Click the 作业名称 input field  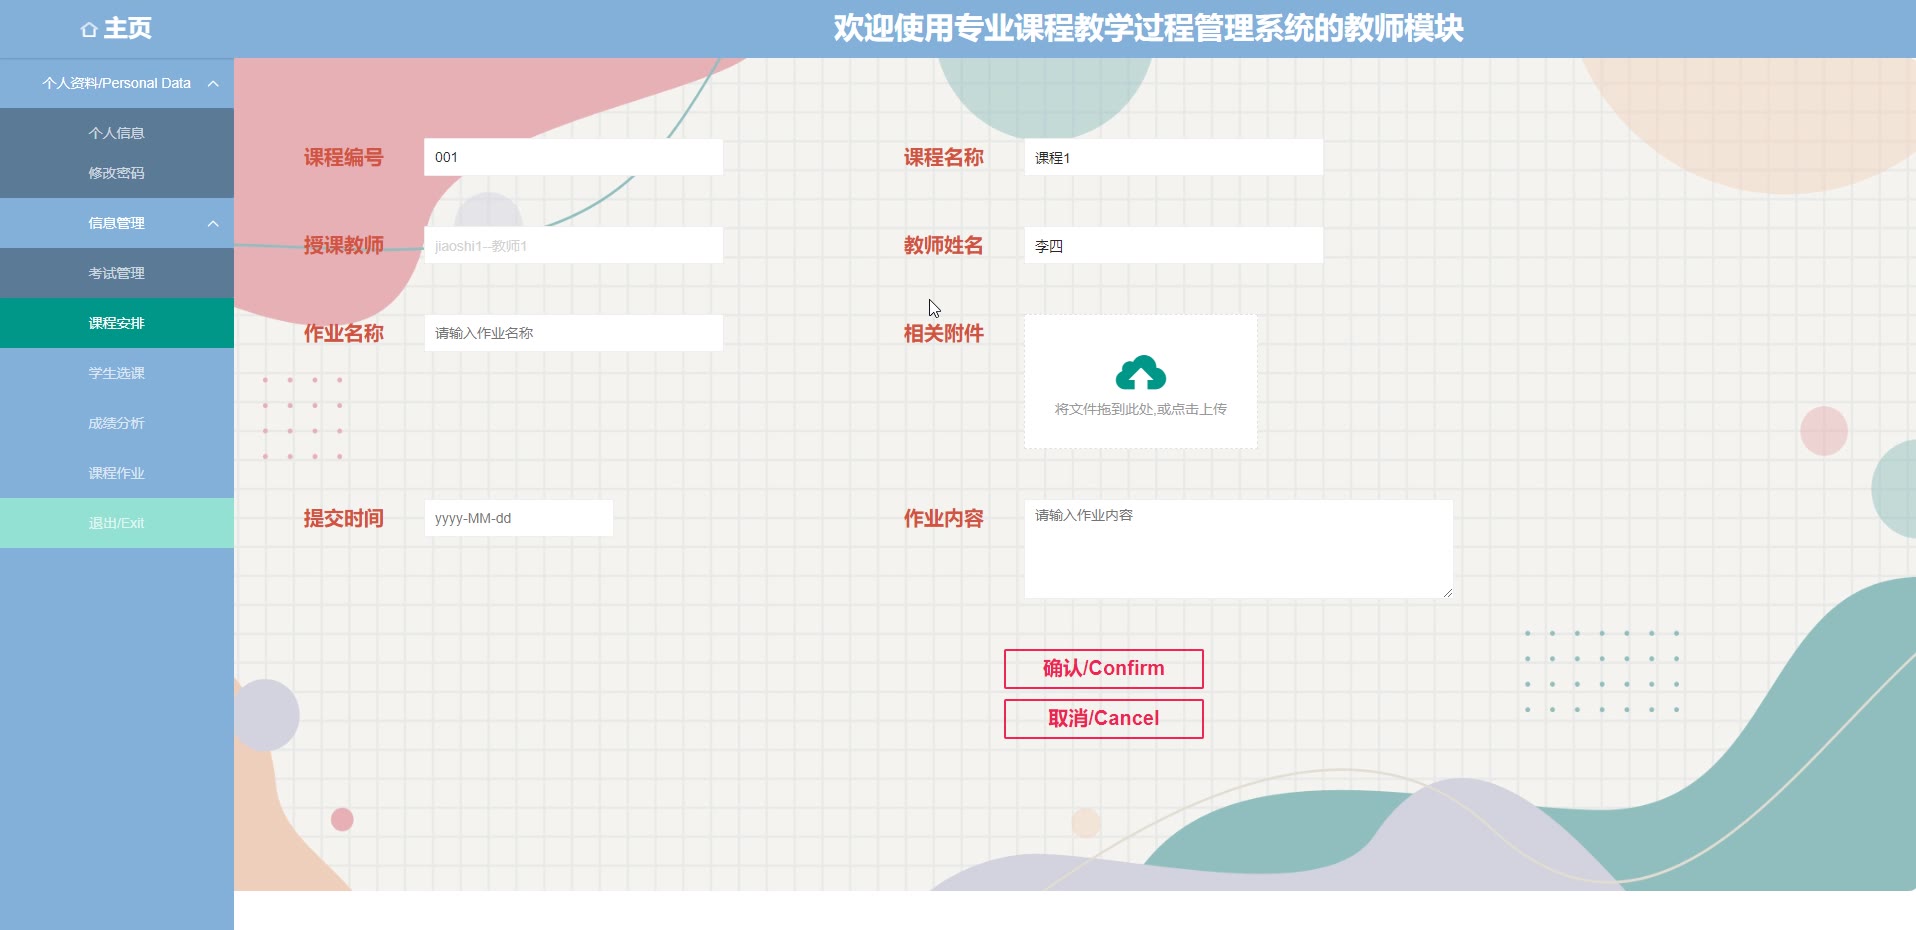click(573, 333)
